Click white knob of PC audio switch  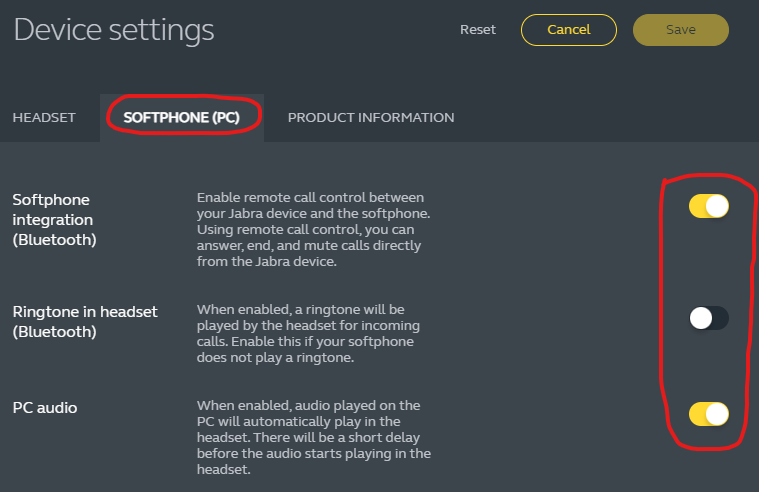pyautogui.click(x=717, y=414)
